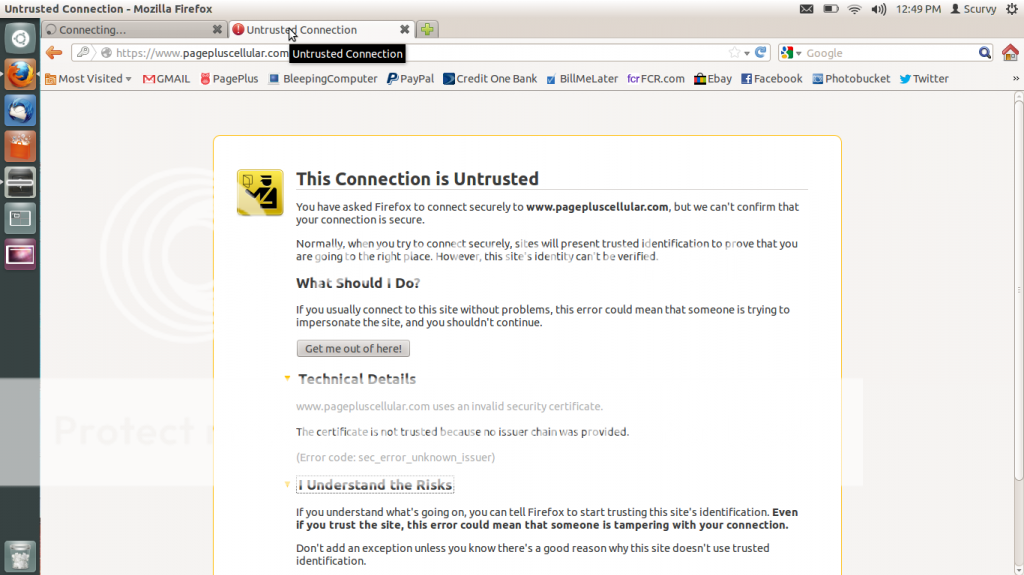Image resolution: width=1024 pixels, height=575 pixels.
Task: Open the Google search engine dropdown
Action: tap(791, 53)
